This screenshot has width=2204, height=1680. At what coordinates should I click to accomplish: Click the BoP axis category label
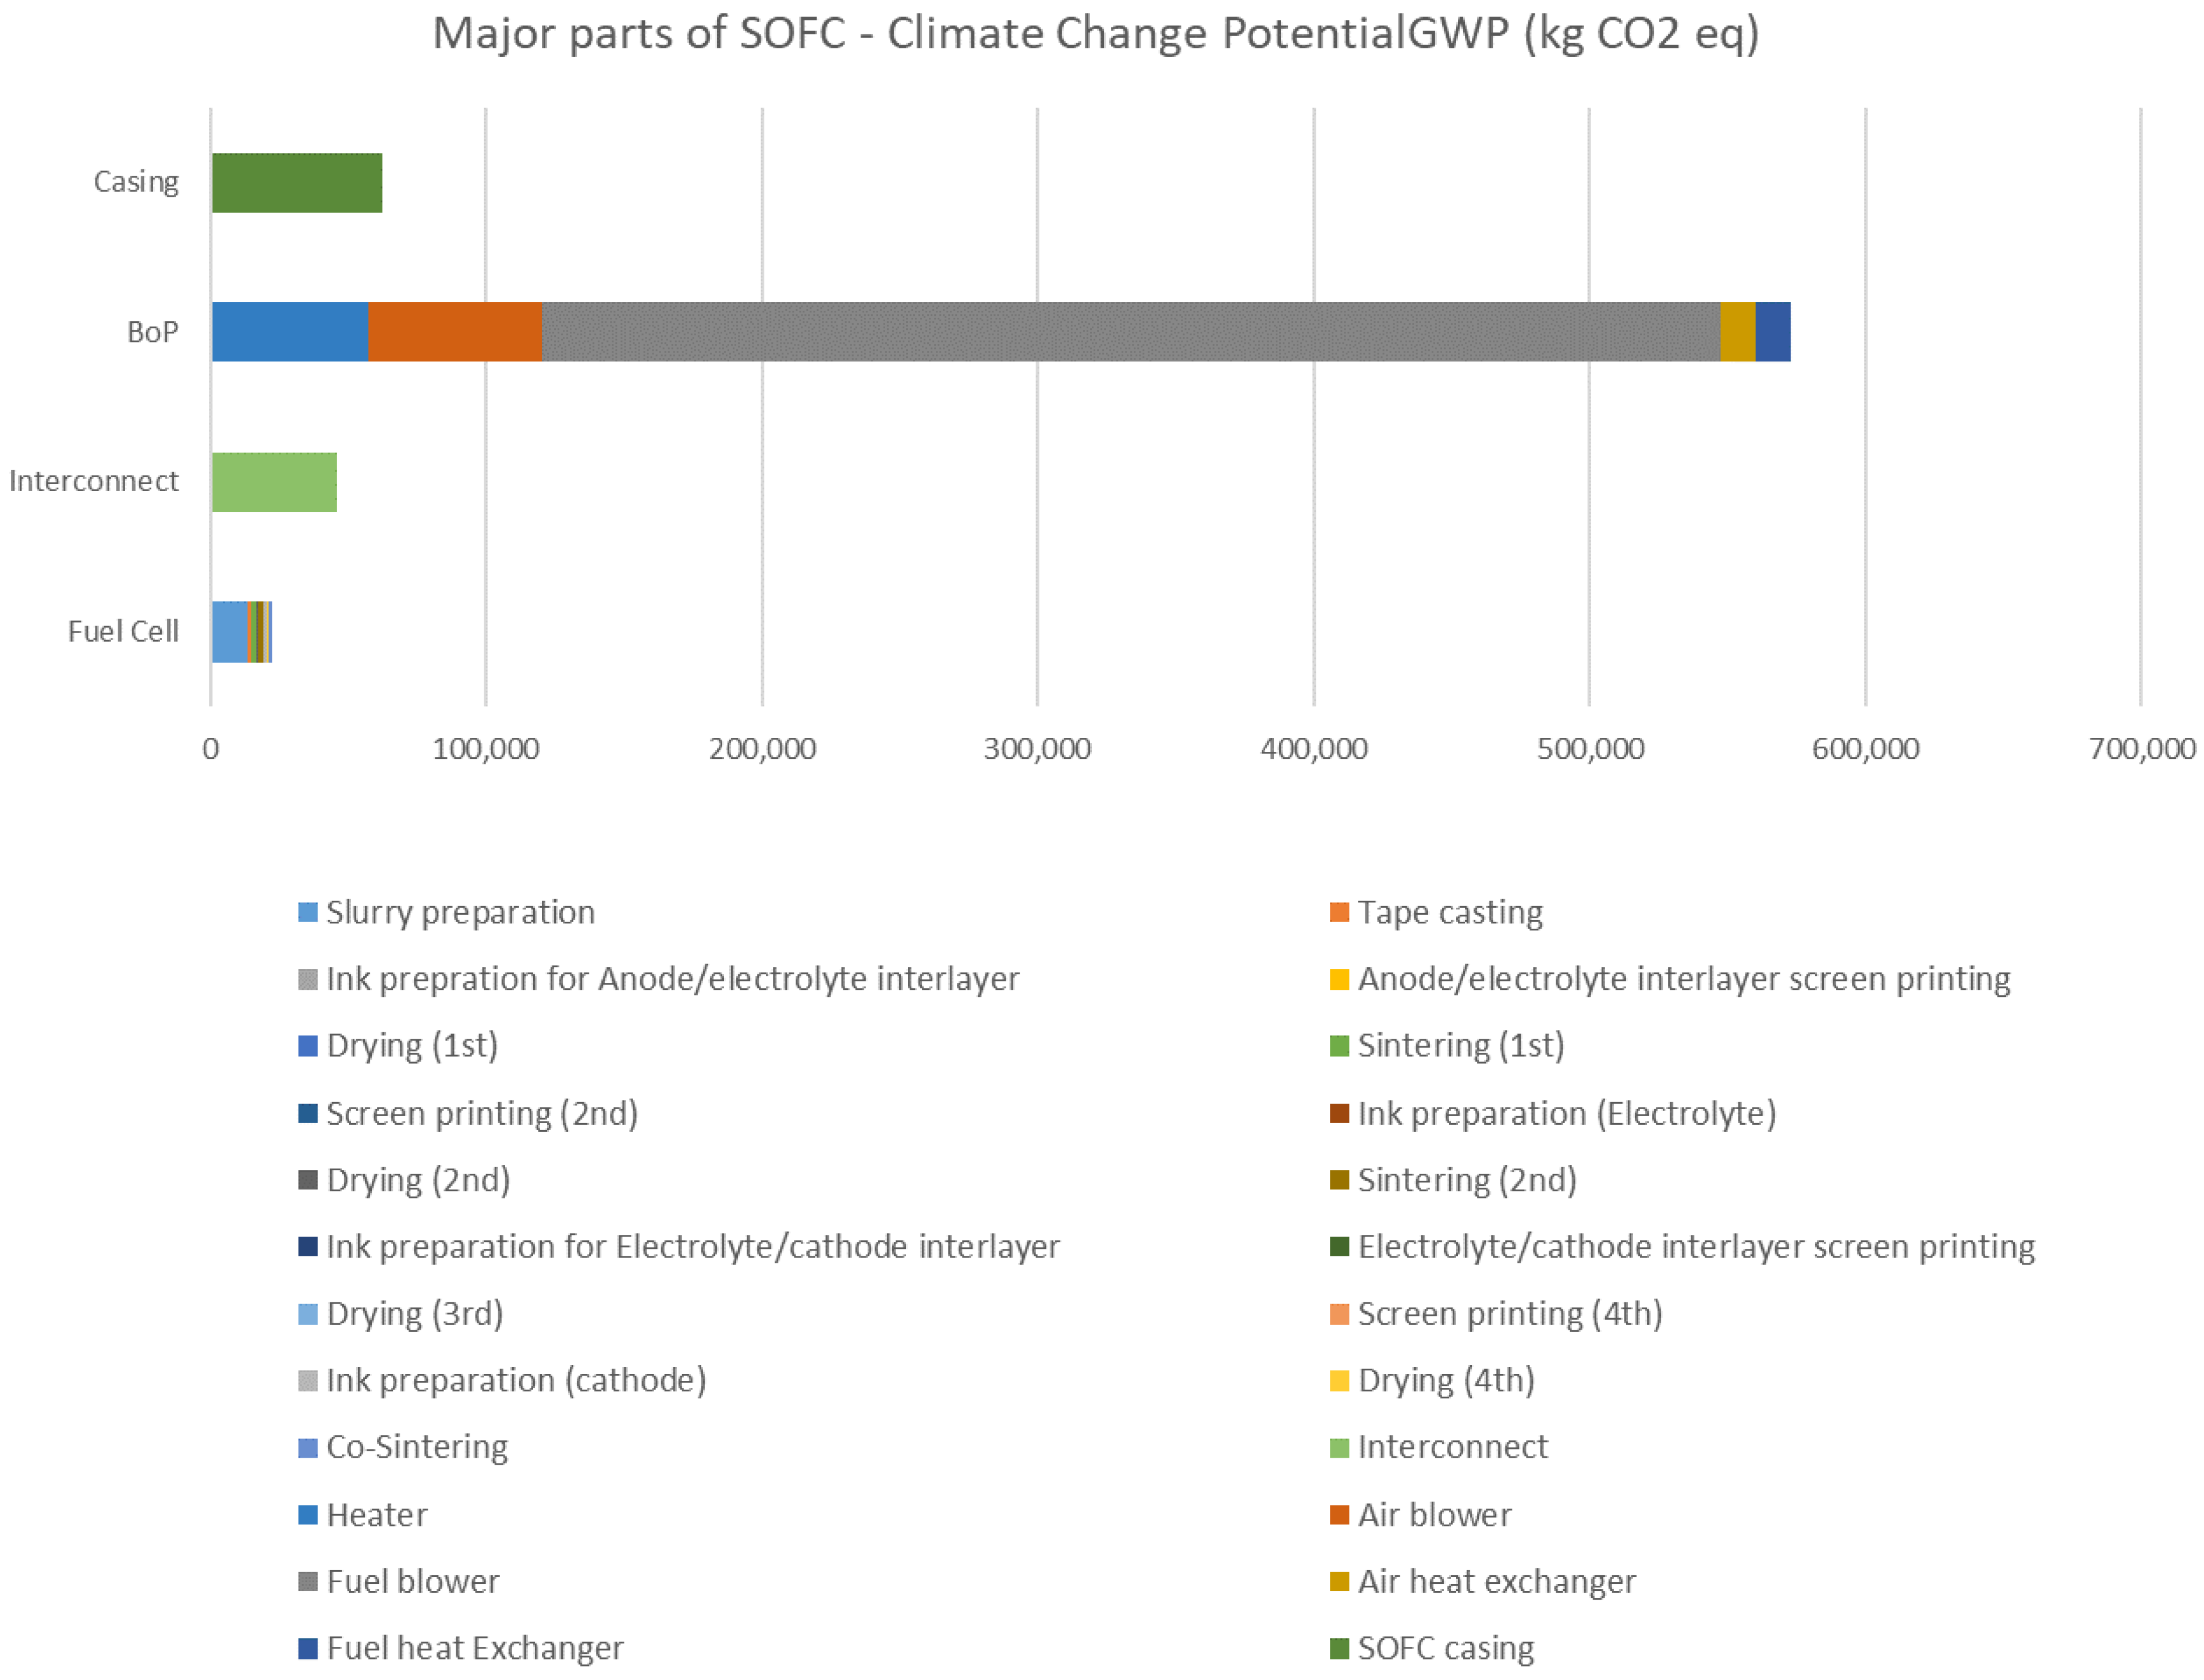(x=152, y=332)
